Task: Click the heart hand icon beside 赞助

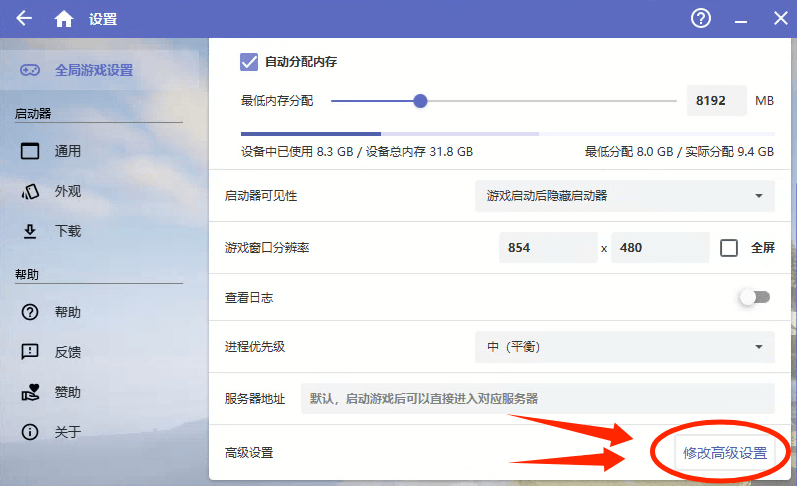Action: 30,392
